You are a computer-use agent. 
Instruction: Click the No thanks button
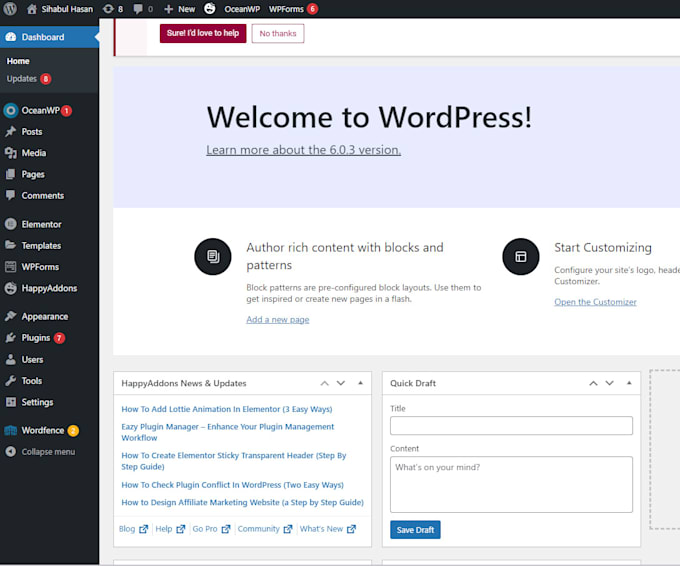[x=278, y=33]
